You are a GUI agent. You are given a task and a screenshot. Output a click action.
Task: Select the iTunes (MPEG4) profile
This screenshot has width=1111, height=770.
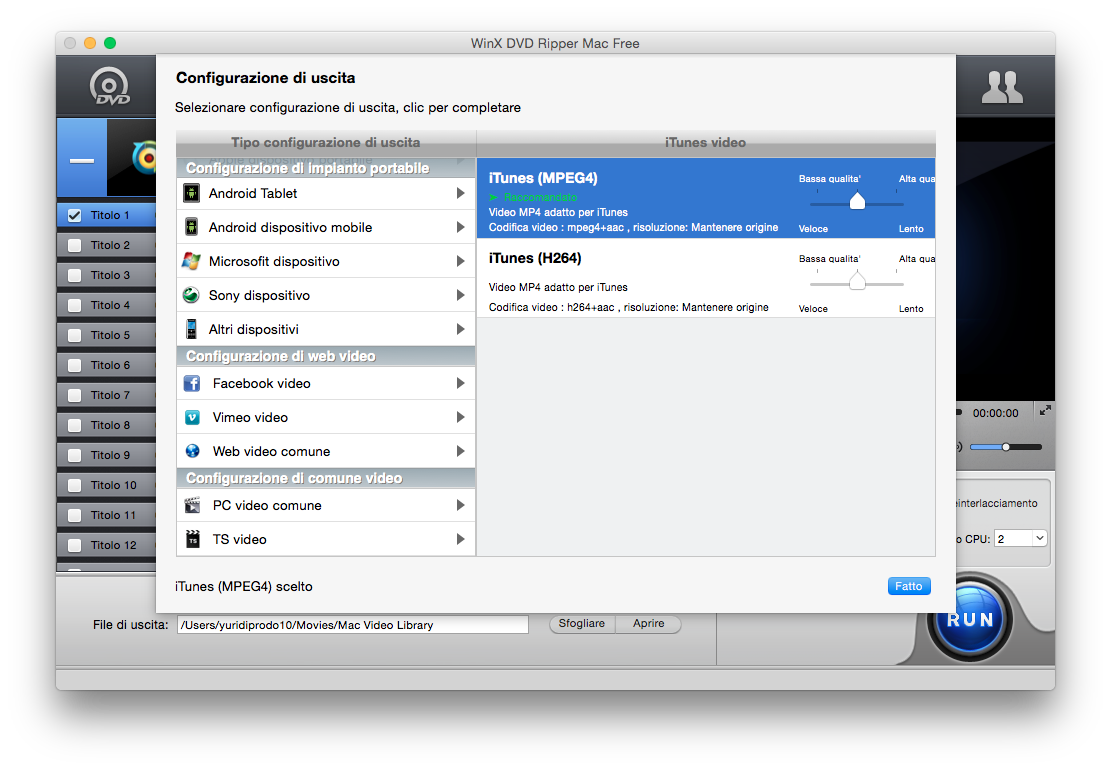pos(706,198)
